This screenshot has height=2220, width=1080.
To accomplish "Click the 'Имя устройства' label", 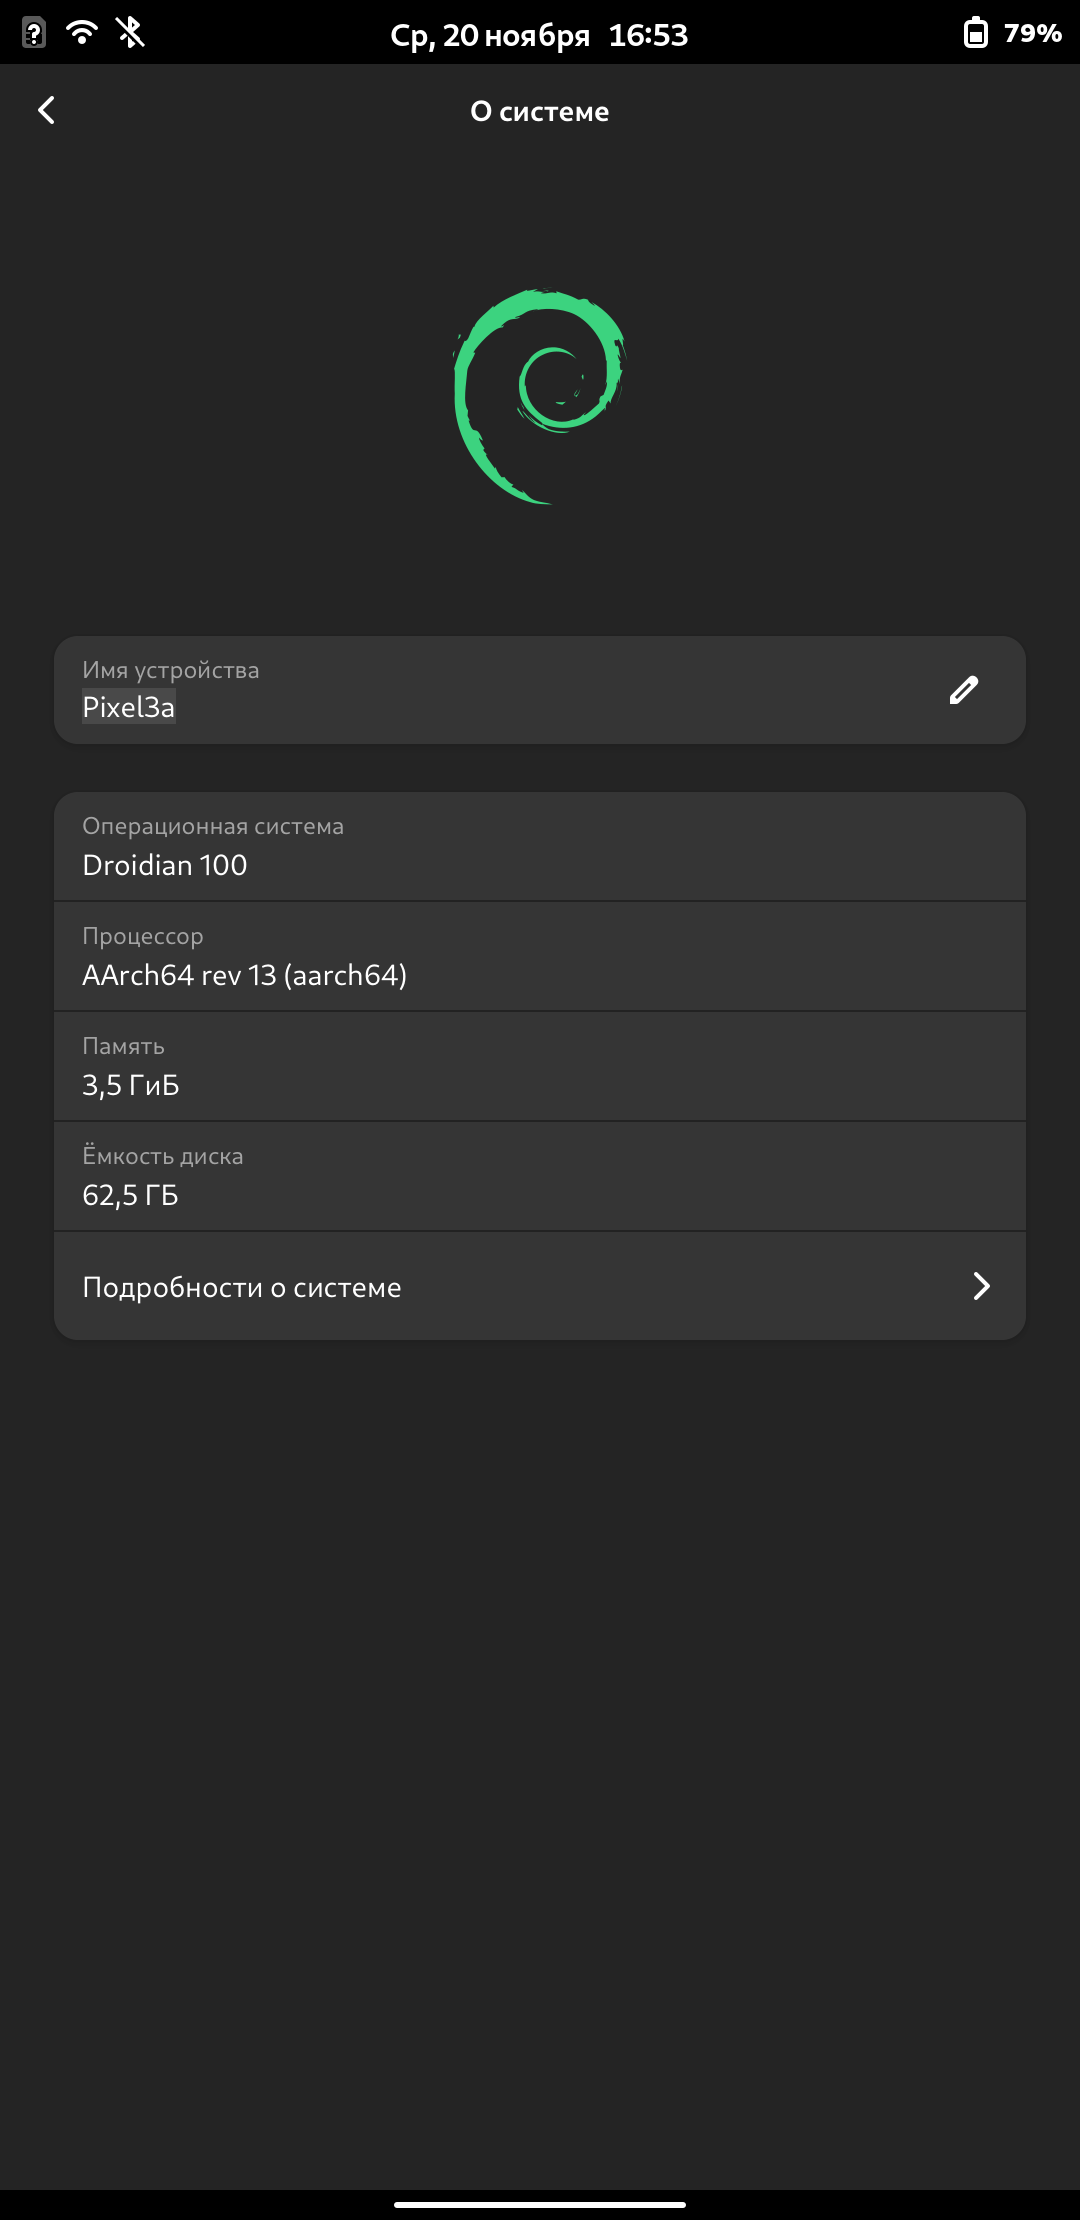I will [171, 670].
